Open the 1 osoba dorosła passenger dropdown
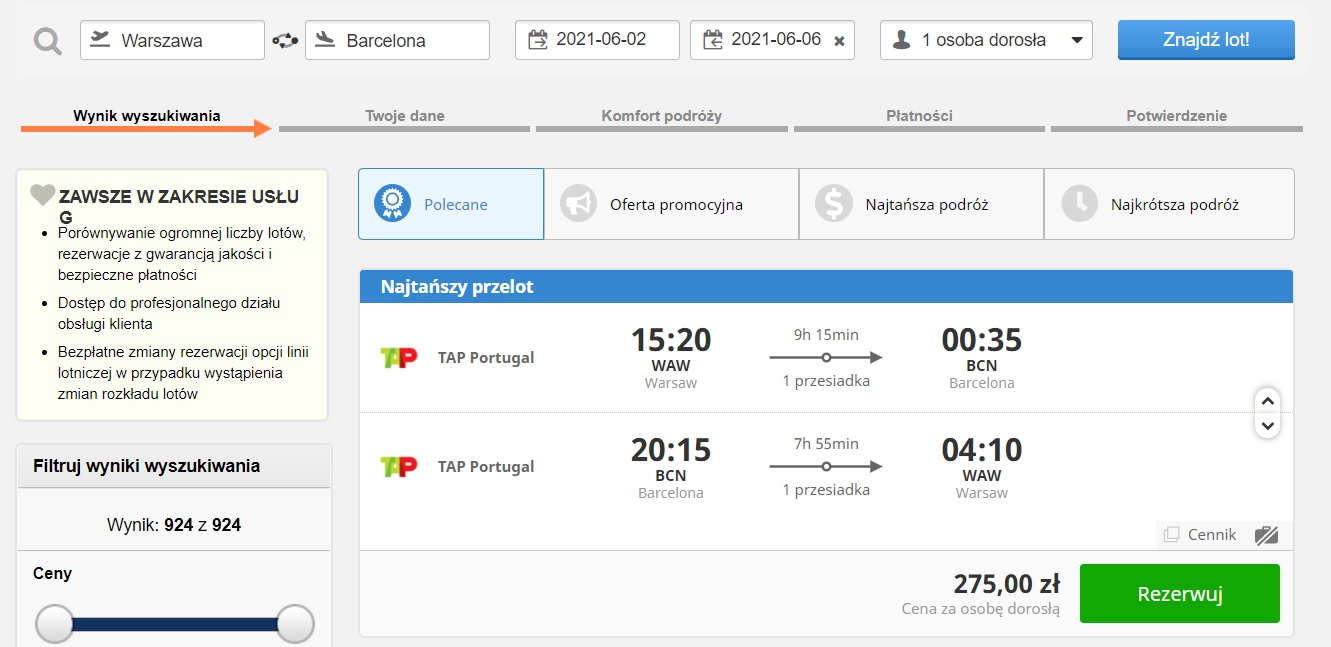 pos(986,40)
